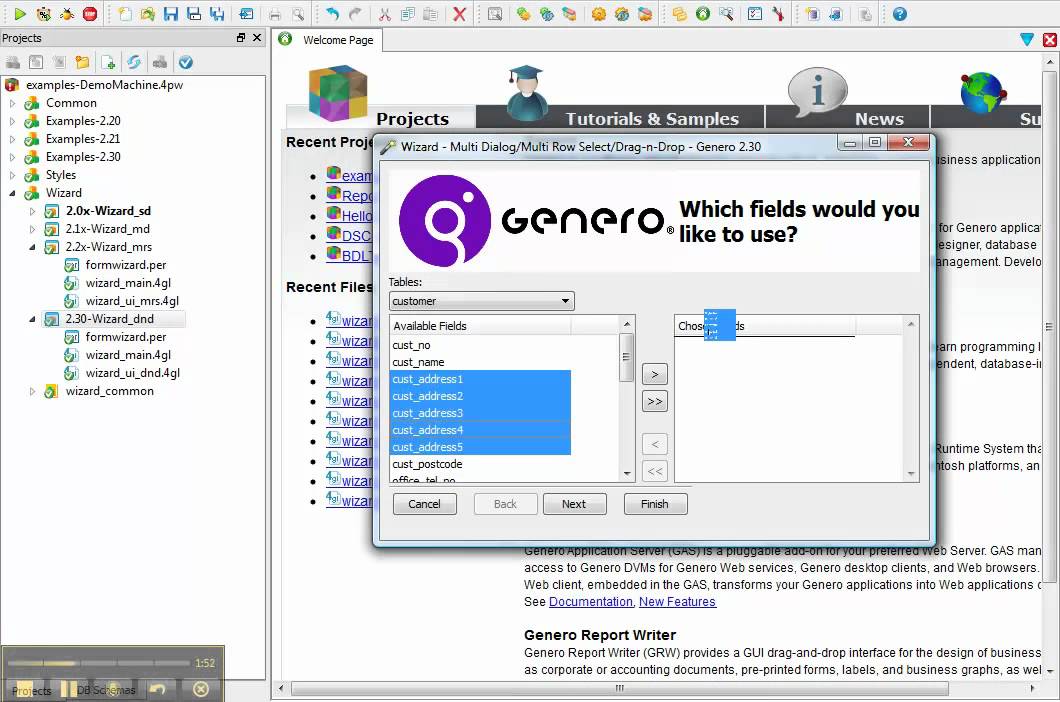Expand the wizard_common tree node

(32, 391)
